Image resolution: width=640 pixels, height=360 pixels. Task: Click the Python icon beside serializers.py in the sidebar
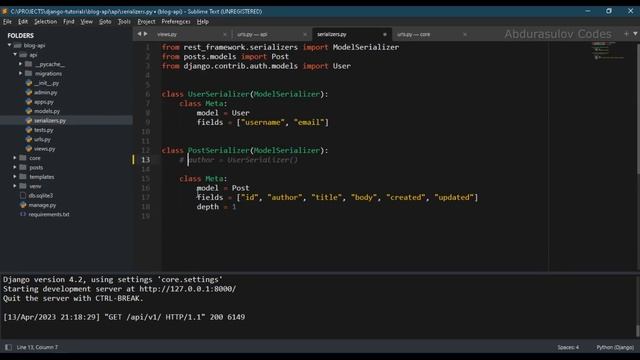click(x=29, y=120)
